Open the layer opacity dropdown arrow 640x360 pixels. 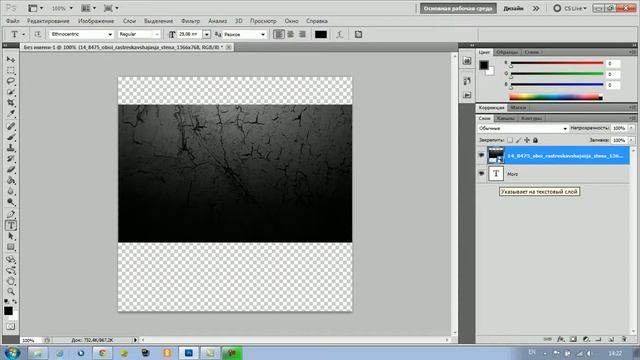pos(631,128)
